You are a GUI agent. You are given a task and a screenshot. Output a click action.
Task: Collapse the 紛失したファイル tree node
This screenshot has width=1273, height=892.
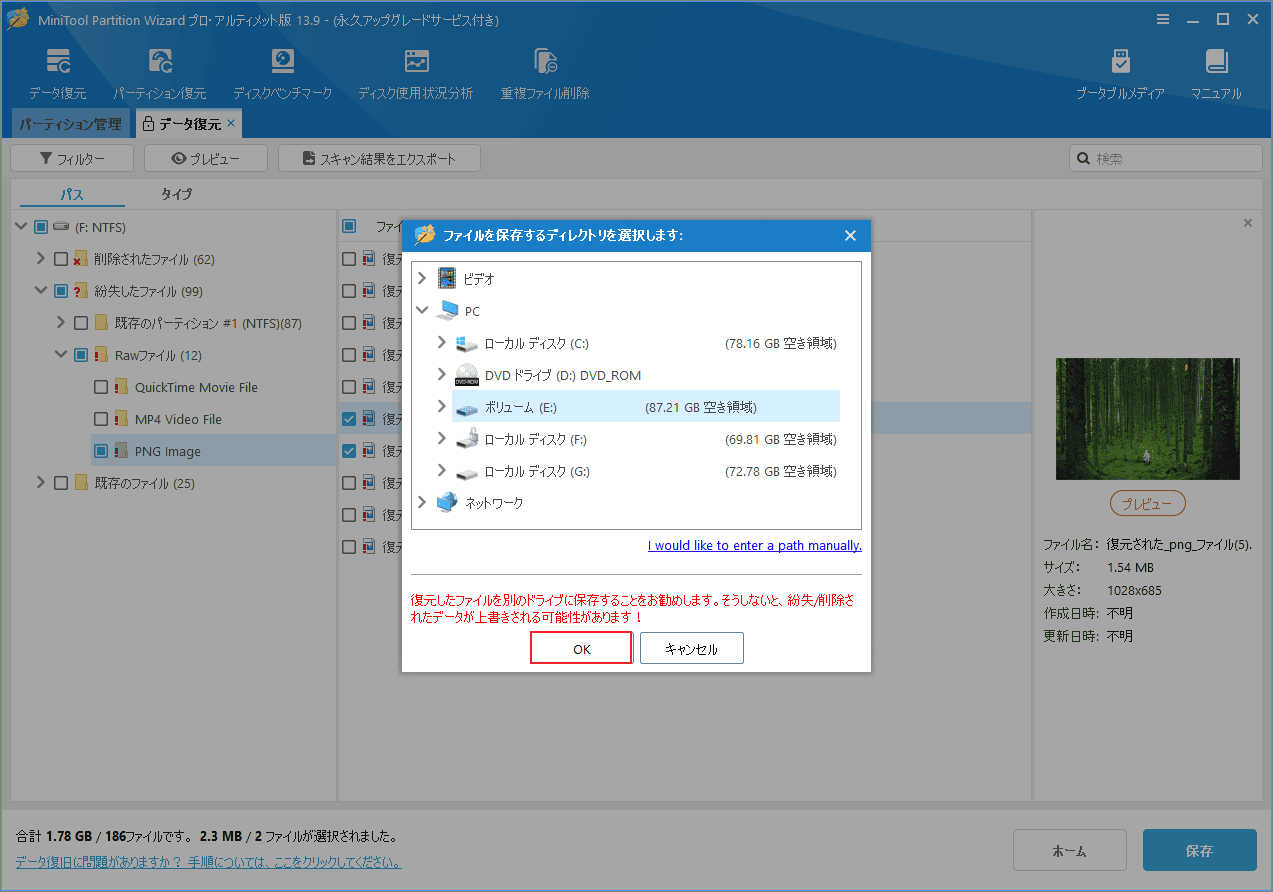[41, 291]
